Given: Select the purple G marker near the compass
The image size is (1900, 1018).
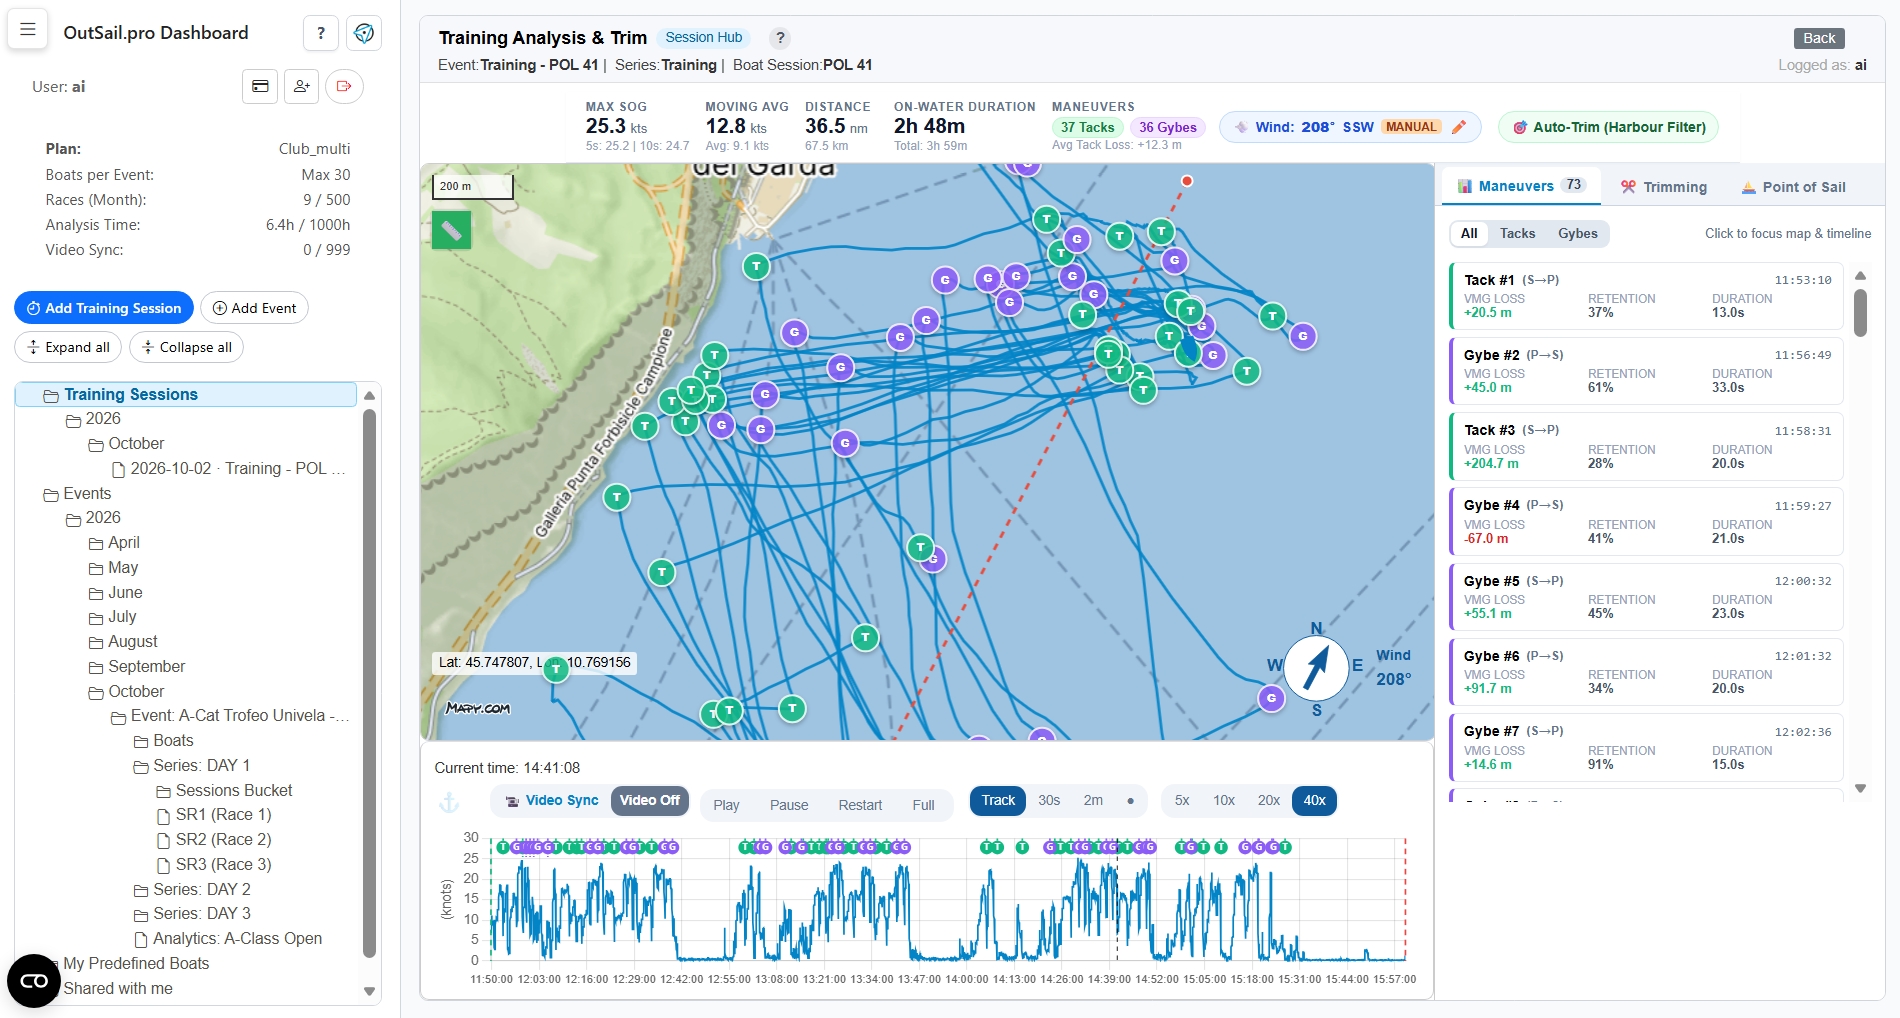Looking at the screenshot, I should point(1271,698).
